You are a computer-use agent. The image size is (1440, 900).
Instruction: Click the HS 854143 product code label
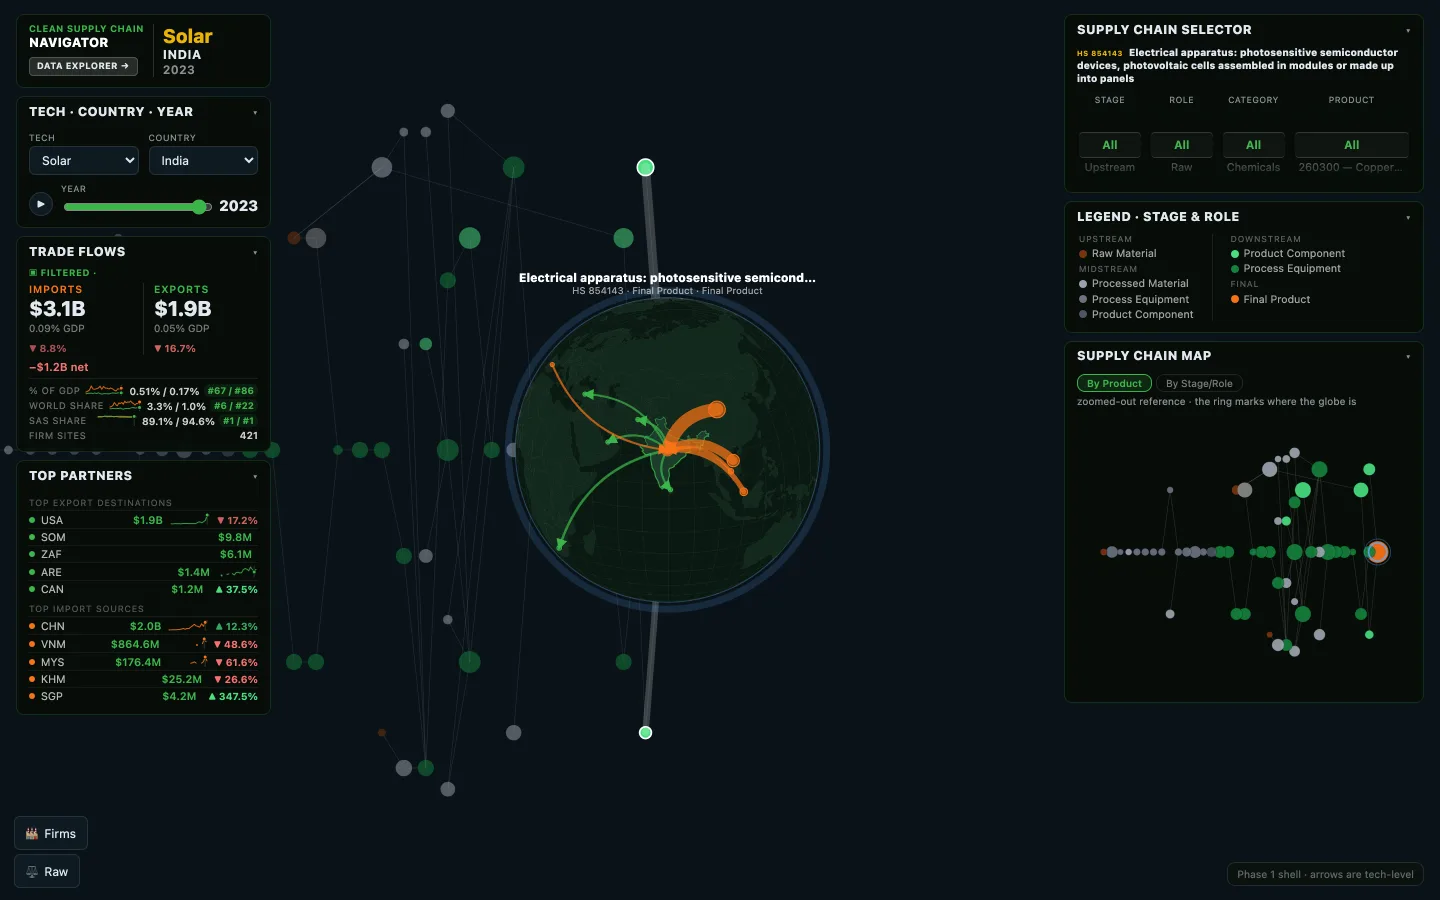(x=1100, y=53)
